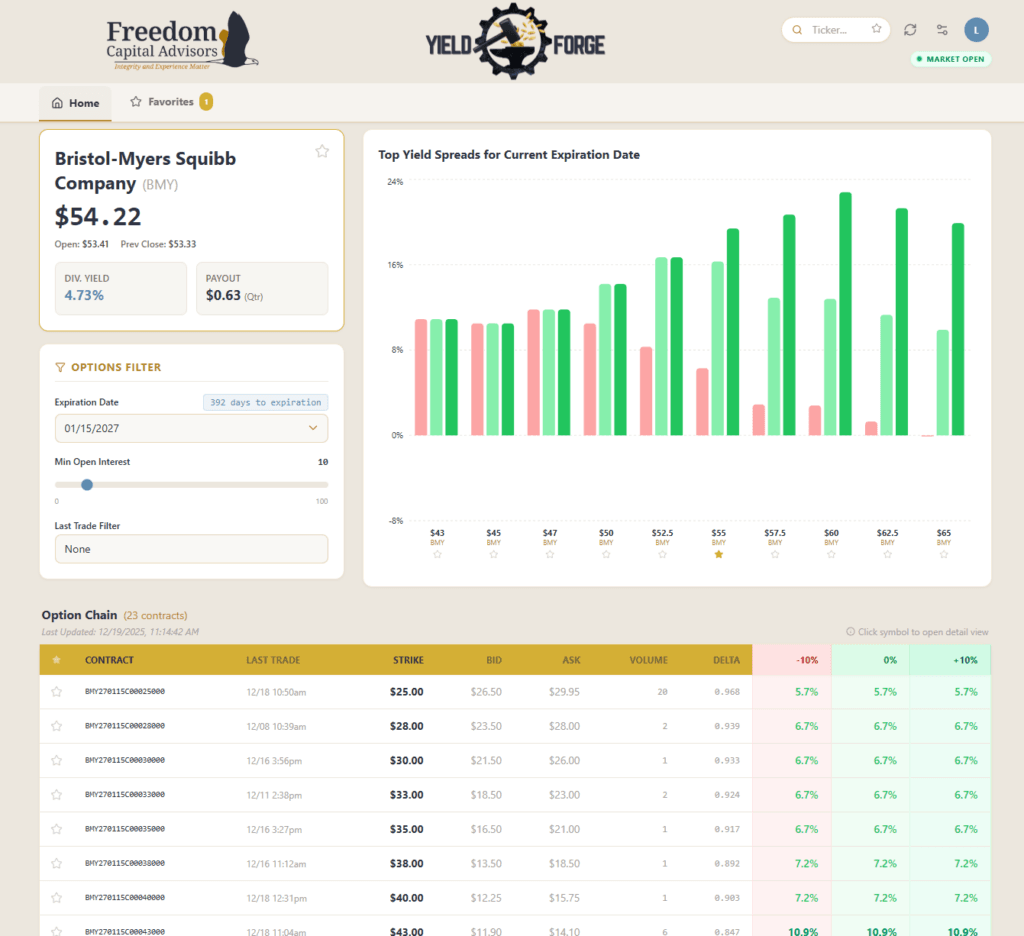Open the user profile avatar

click(976, 30)
